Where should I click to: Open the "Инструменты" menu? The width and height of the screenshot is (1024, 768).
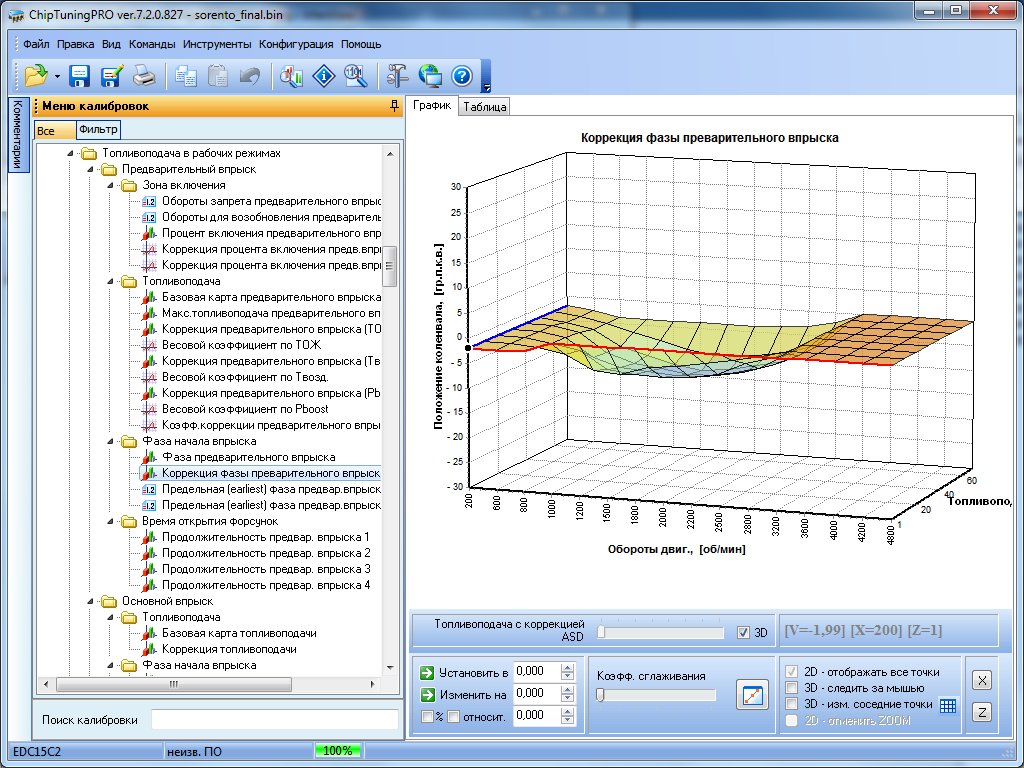[217, 44]
